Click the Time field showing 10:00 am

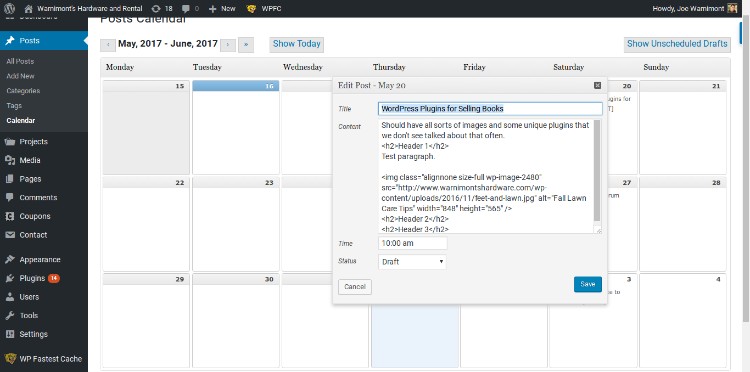(x=413, y=243)
